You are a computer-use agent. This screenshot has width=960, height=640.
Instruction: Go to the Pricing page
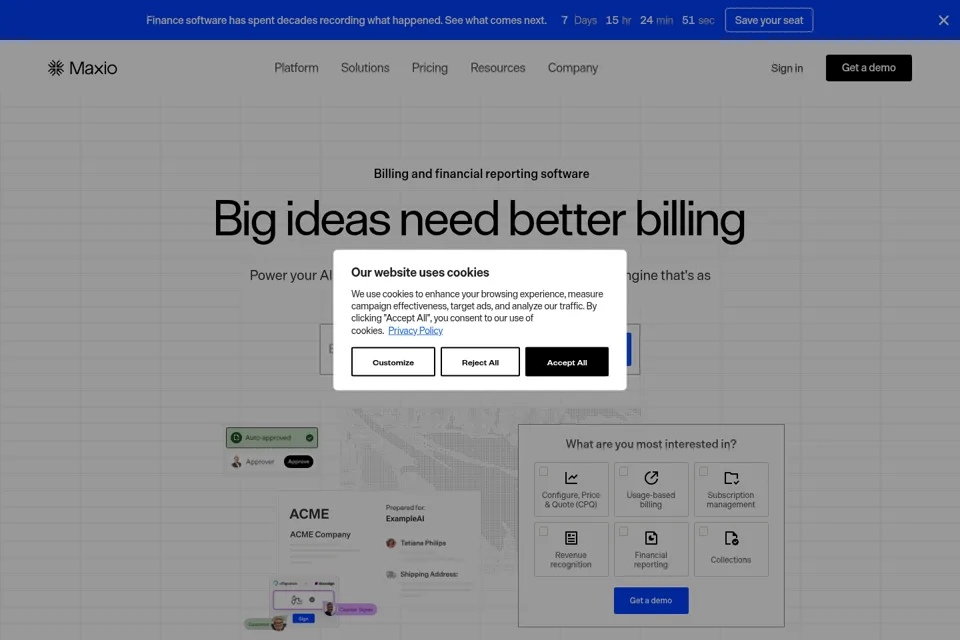coord(430,68)
